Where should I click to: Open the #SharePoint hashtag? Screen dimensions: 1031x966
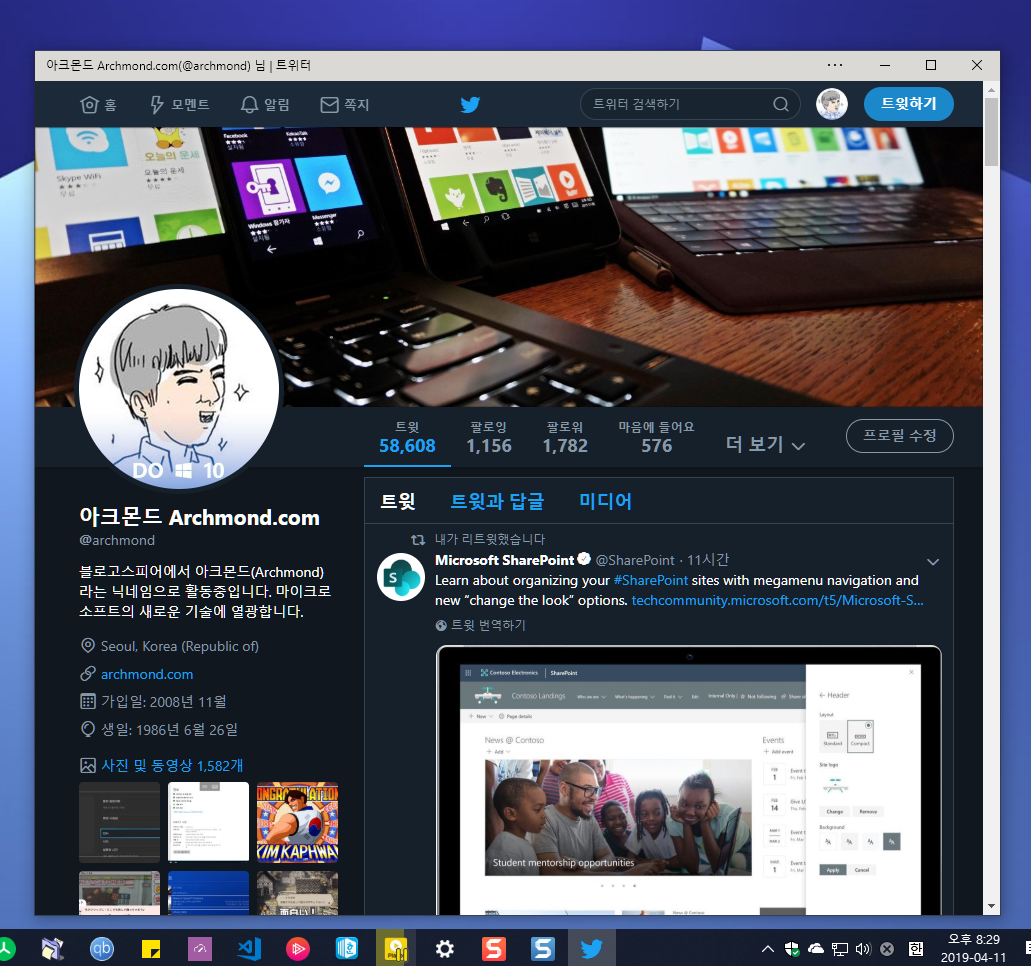click(650, 581)
